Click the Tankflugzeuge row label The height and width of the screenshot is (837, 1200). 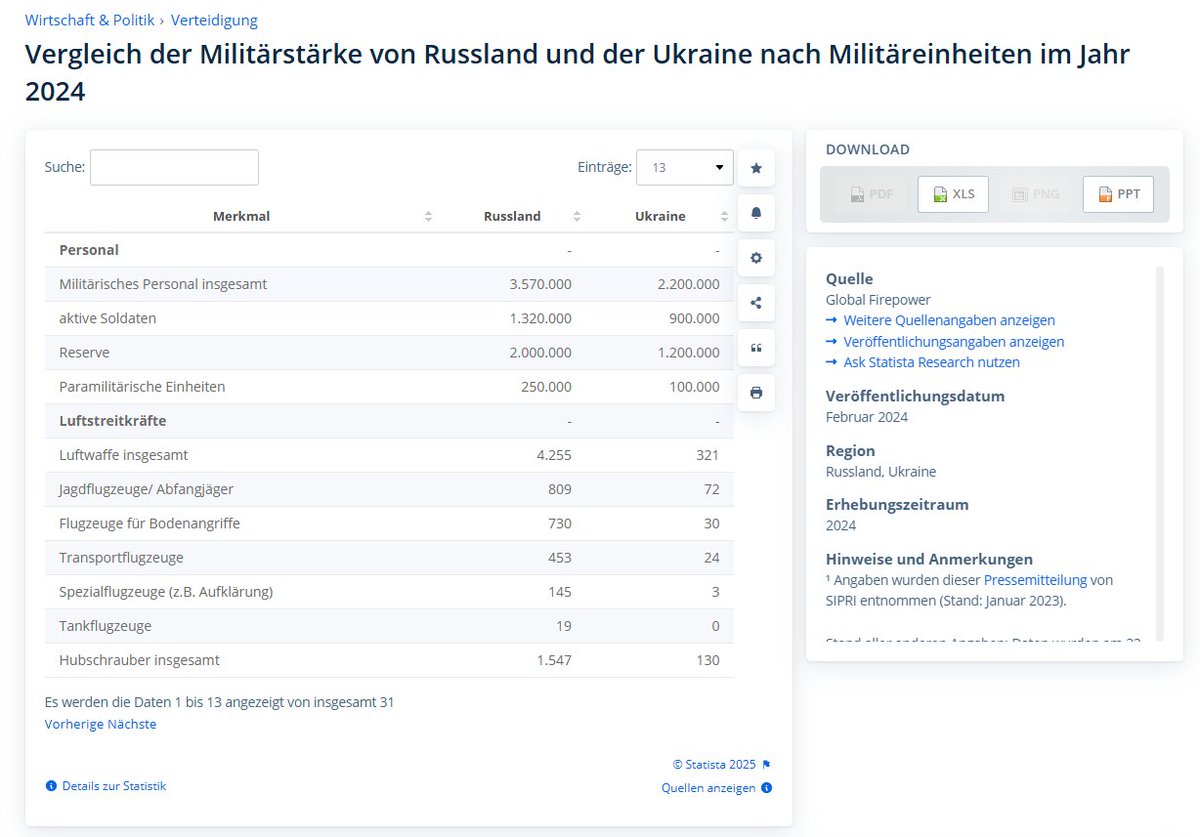[x=105, y=626]
